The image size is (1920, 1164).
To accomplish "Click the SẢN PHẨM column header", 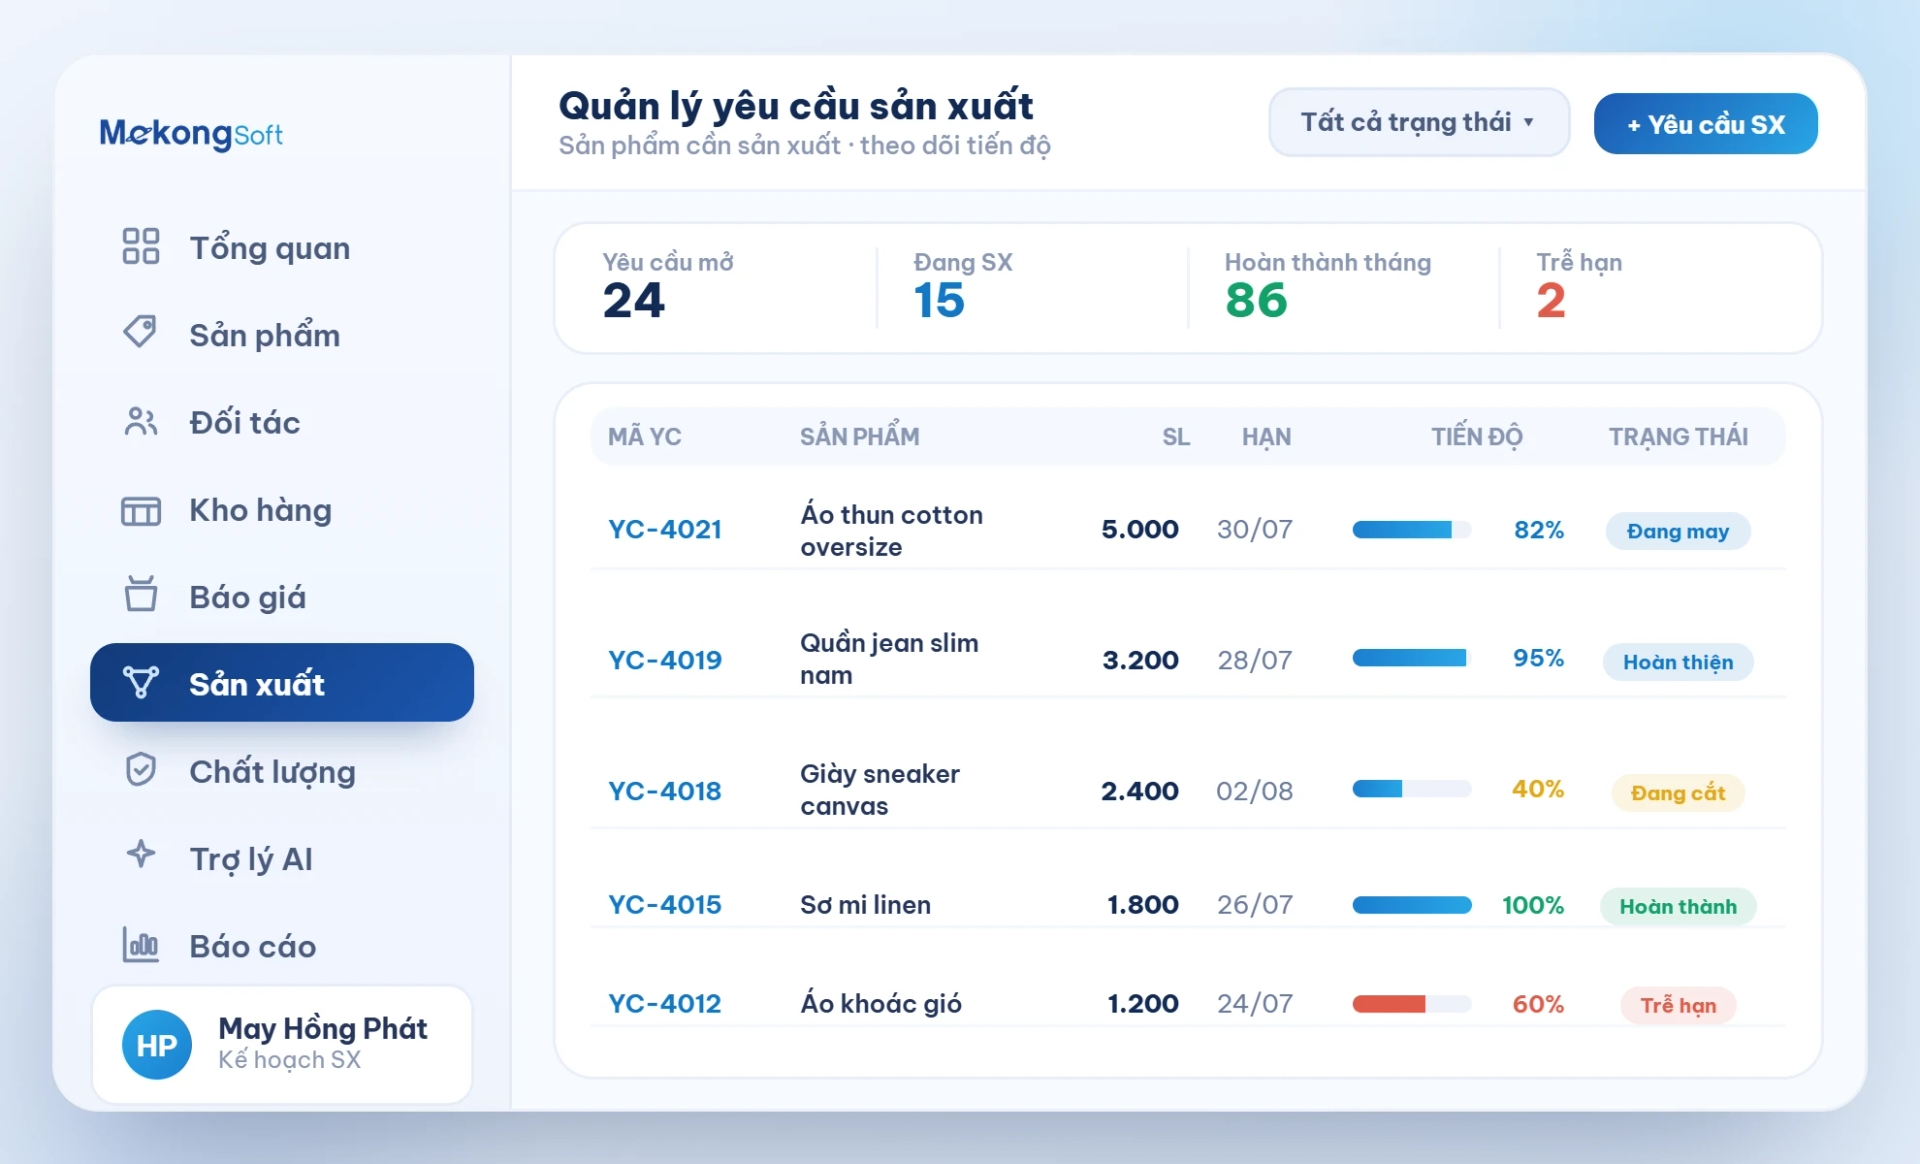I will click(860, 437).
